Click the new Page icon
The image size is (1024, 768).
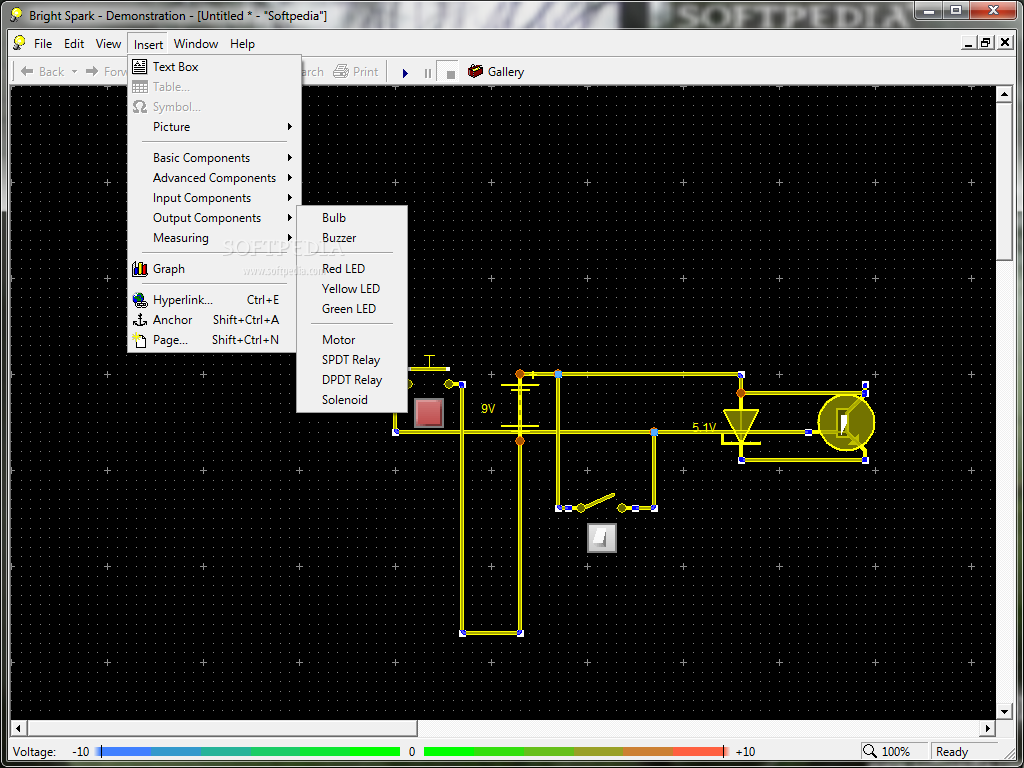point(139,340)
